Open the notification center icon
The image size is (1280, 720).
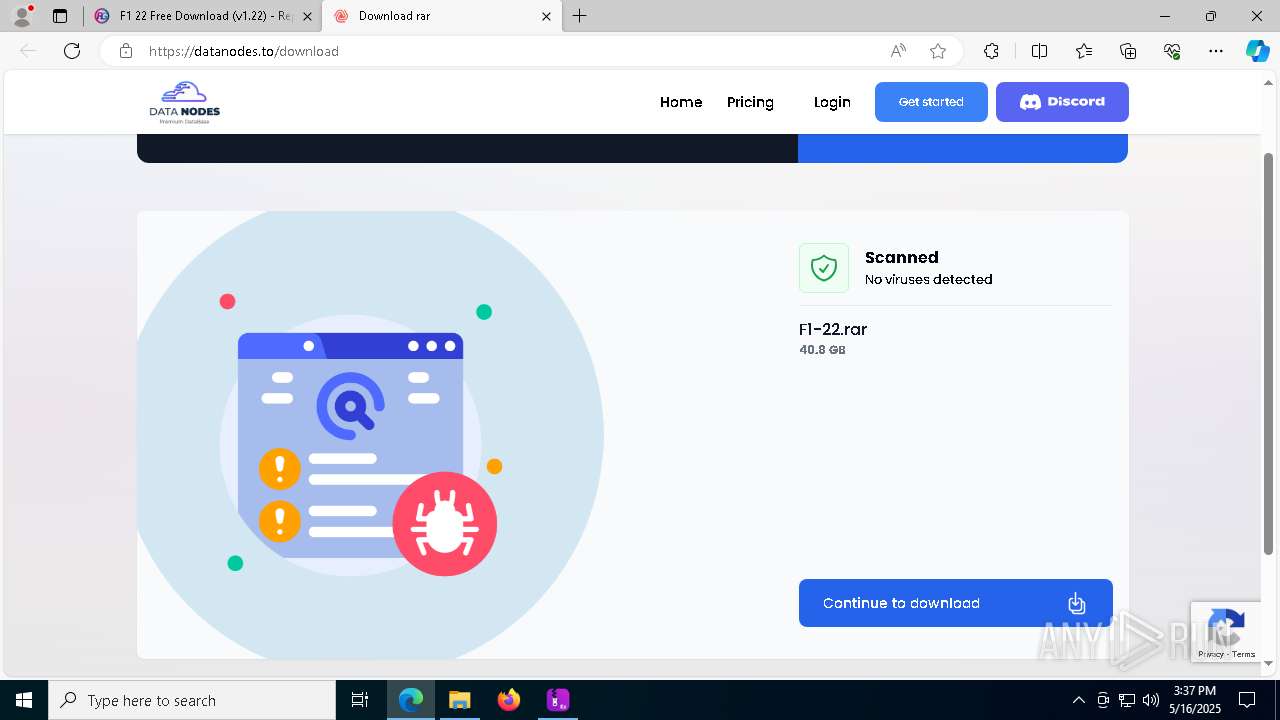coord(1247,700)
